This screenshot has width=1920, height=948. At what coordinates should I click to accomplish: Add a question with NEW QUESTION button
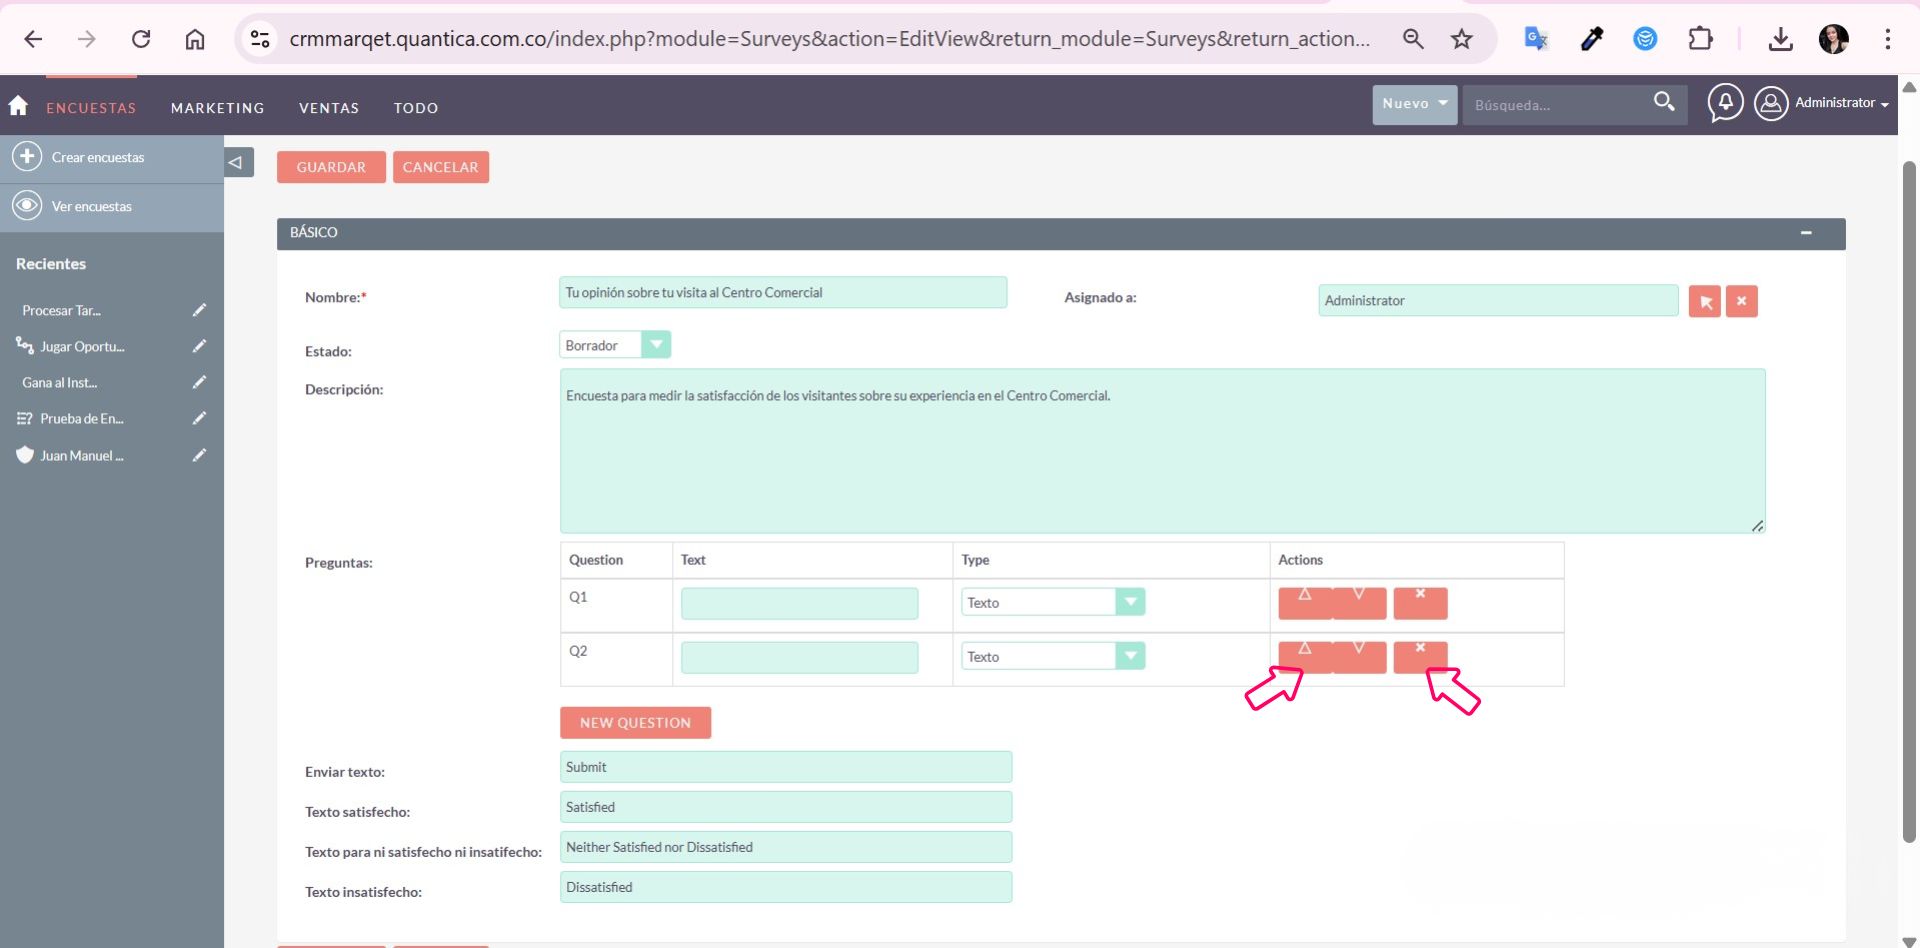tap(635, 723)
